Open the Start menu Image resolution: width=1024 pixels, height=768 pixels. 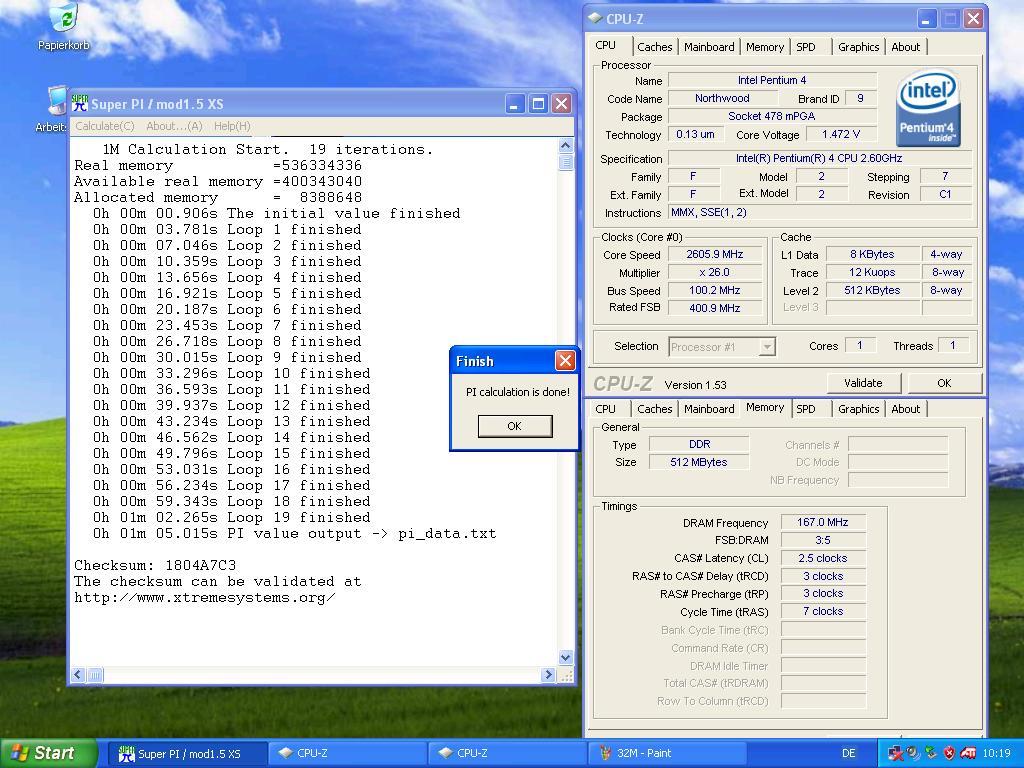coord(49,753)
